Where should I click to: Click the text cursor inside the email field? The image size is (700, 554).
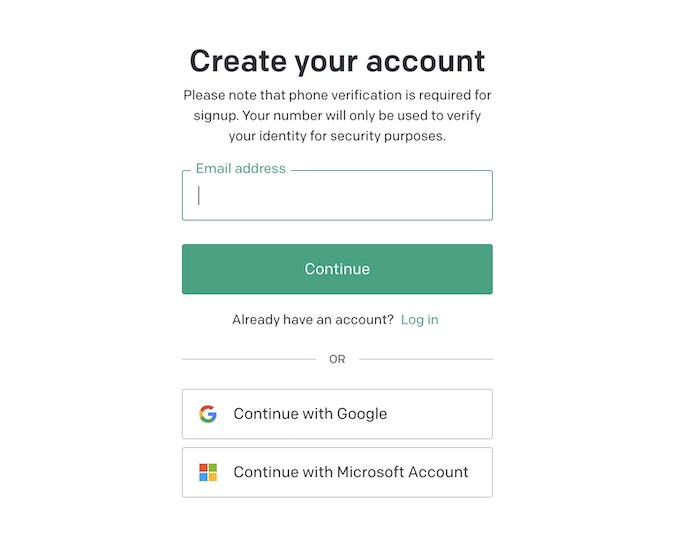pyautogui.click(x=199, y=196)
